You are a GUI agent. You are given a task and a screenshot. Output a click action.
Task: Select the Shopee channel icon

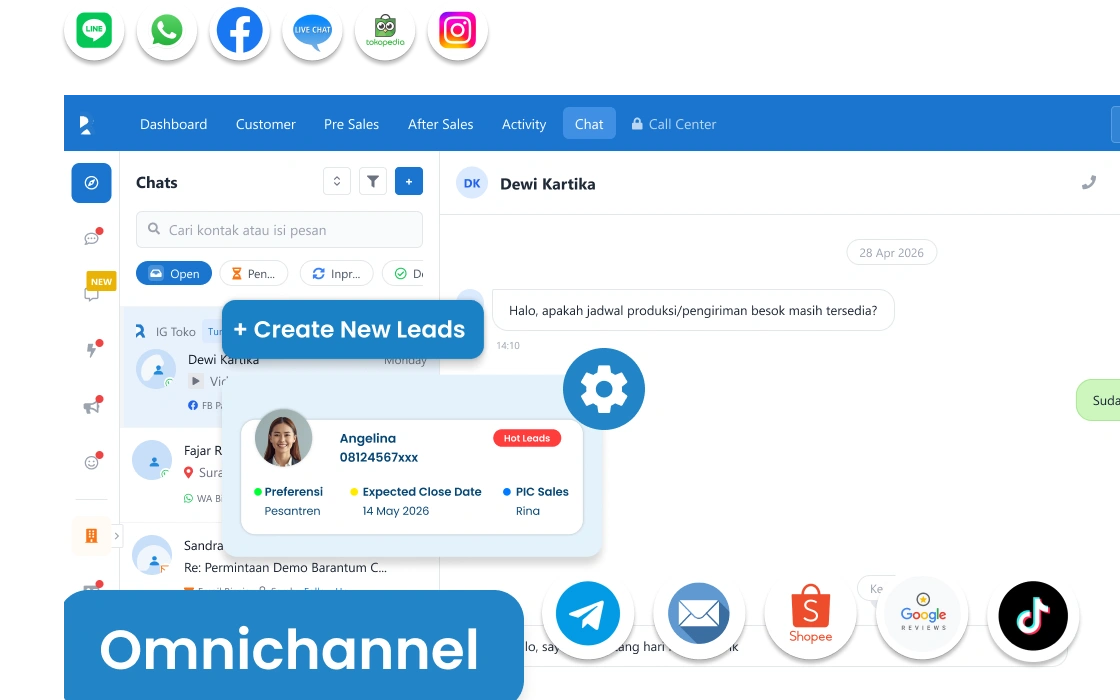tap(810, 614)
